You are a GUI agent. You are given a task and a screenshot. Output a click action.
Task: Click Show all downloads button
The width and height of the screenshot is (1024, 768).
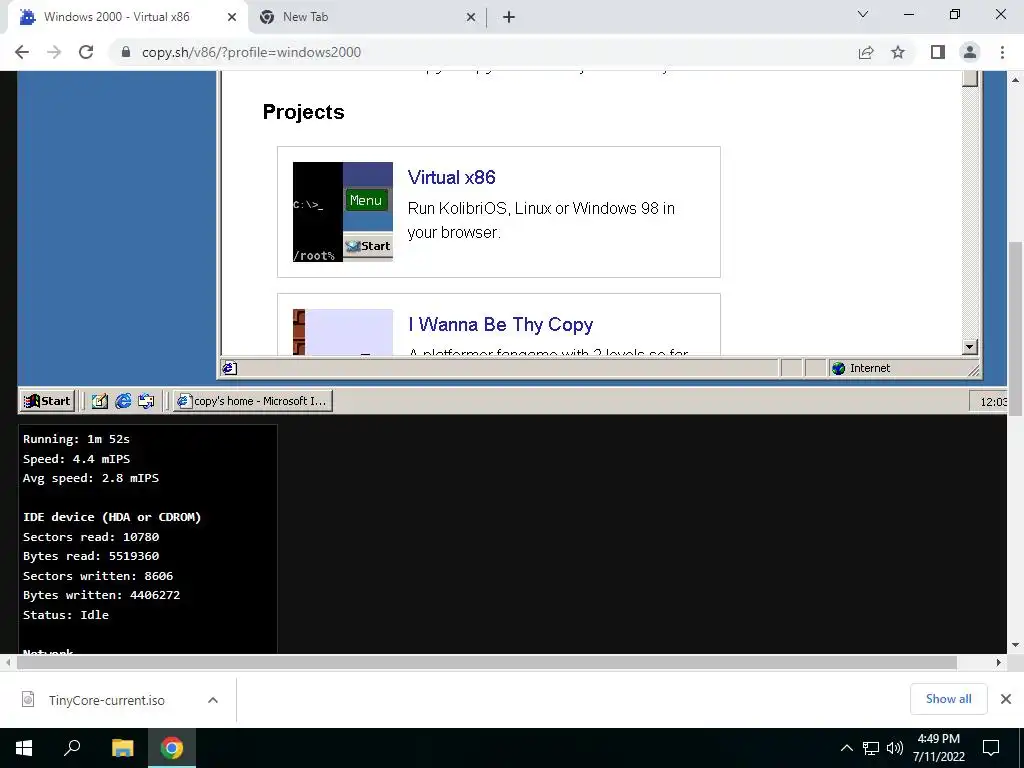pyautogui.click(x=948, y=699)
